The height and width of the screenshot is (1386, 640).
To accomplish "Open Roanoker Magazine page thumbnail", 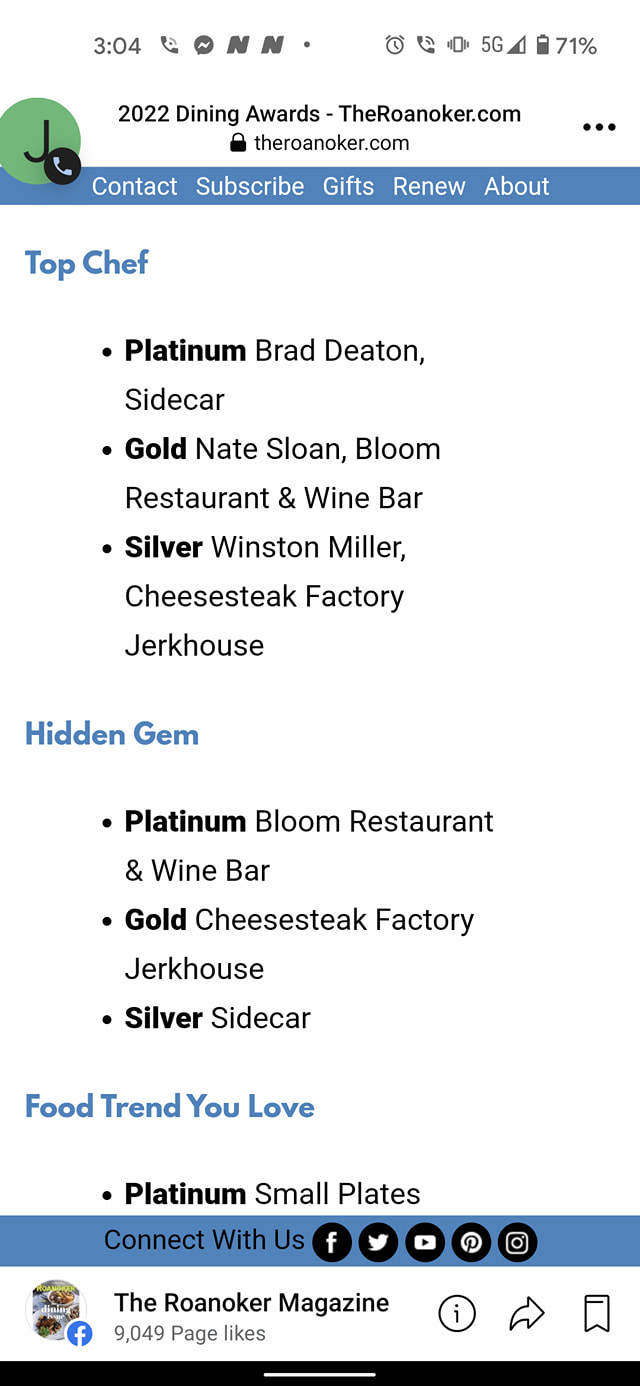I will pos(56,1311).
